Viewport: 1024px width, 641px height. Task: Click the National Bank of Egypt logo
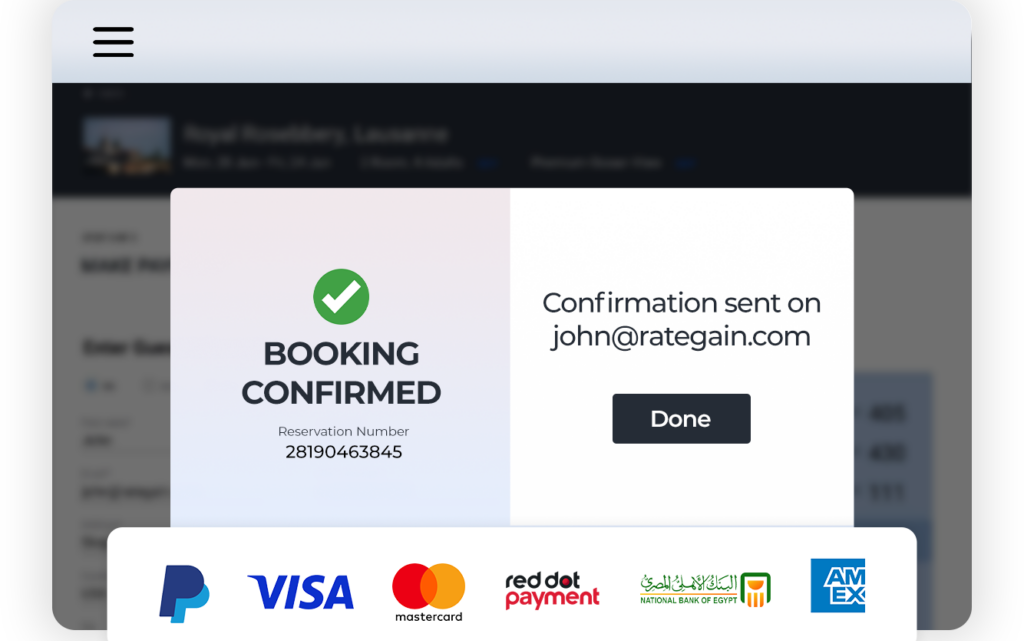point(705,588)
